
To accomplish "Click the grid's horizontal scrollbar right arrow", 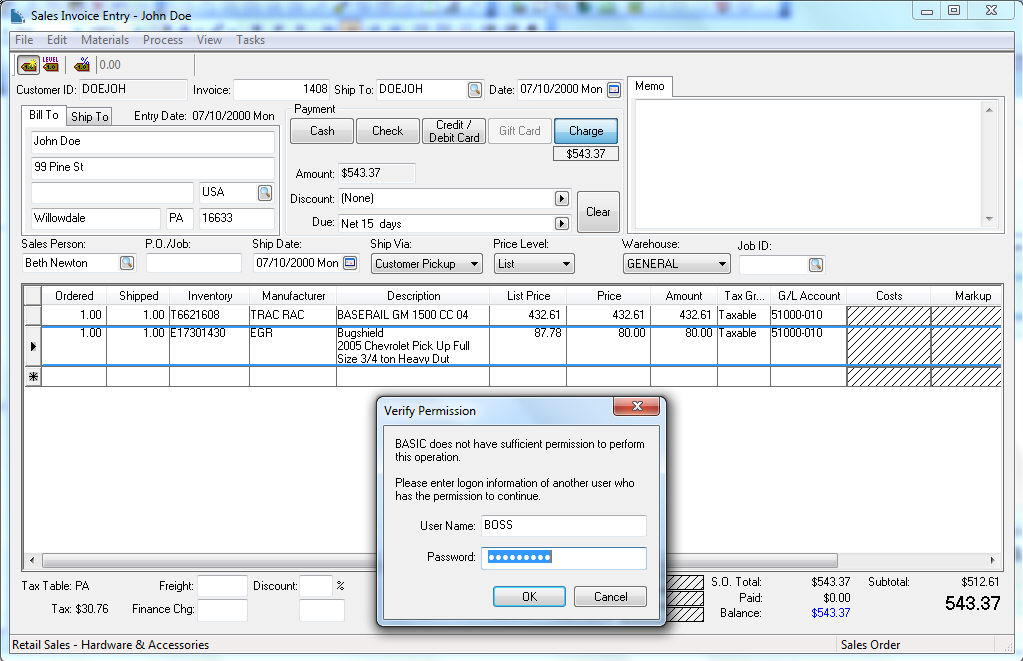I will [x=992, y=561].
